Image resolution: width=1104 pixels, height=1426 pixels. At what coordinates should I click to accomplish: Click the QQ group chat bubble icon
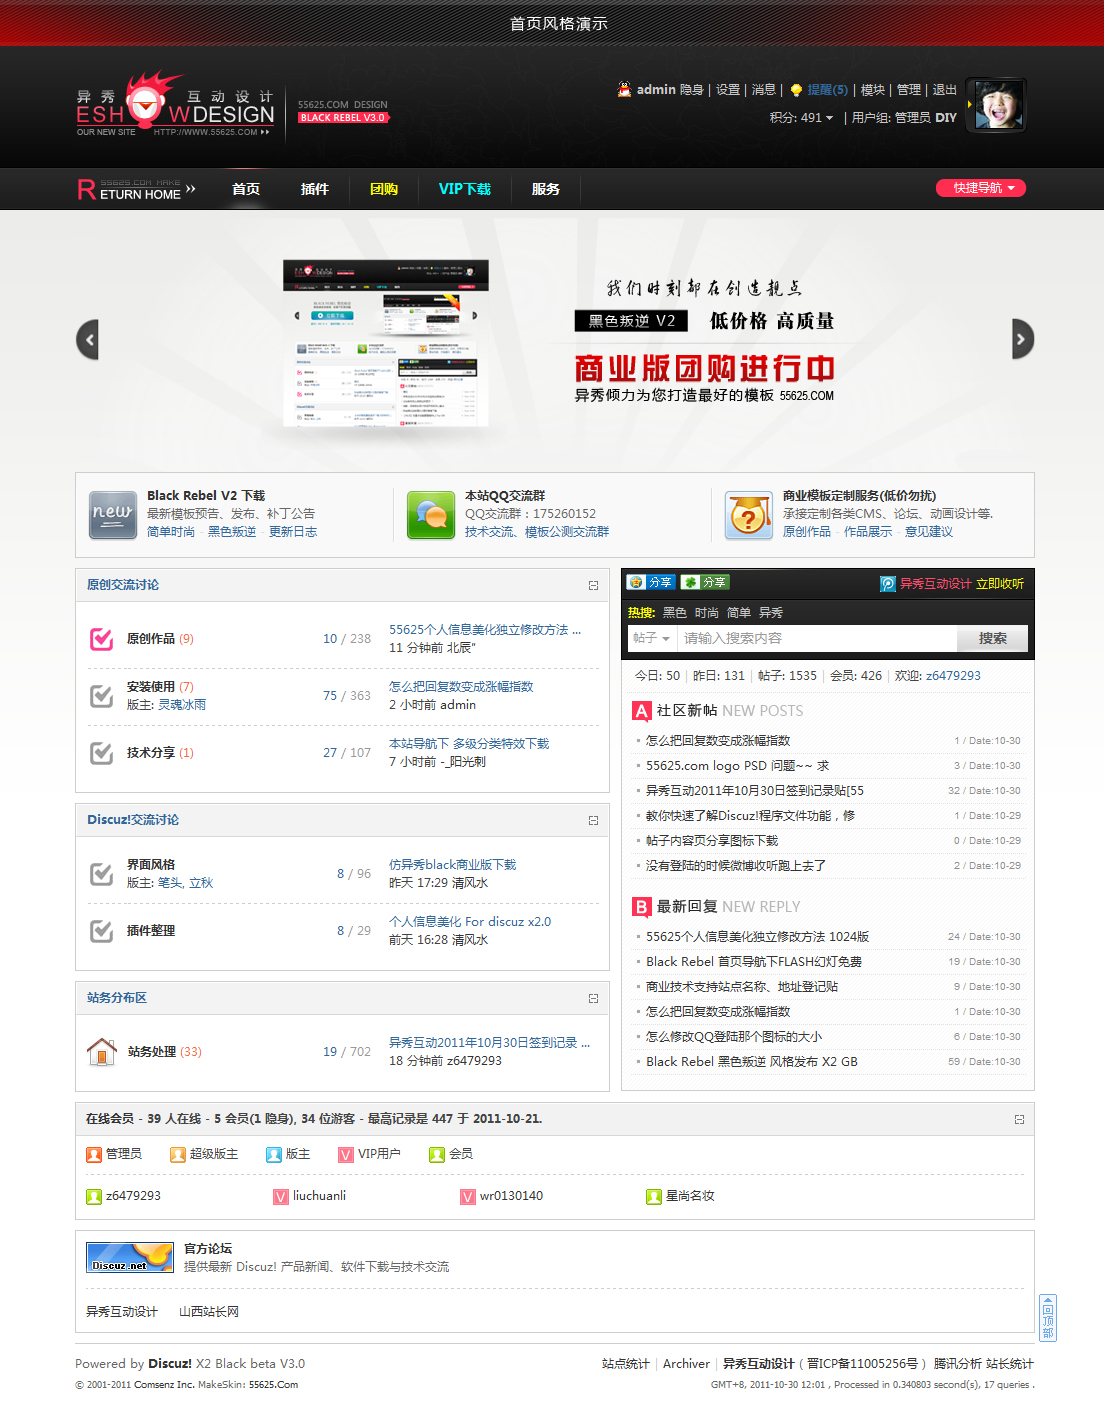pyautogui.click(x=431, y=515)
